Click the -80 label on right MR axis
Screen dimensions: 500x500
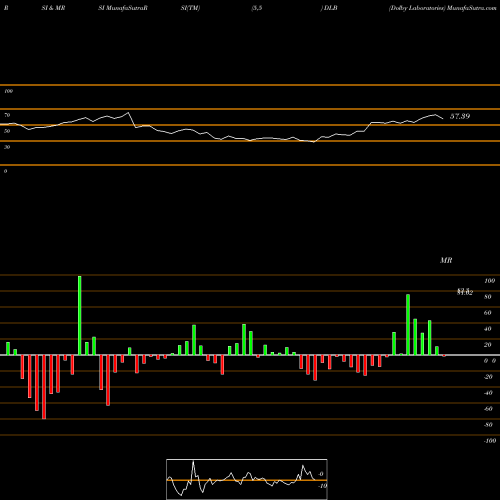(488, 425)
